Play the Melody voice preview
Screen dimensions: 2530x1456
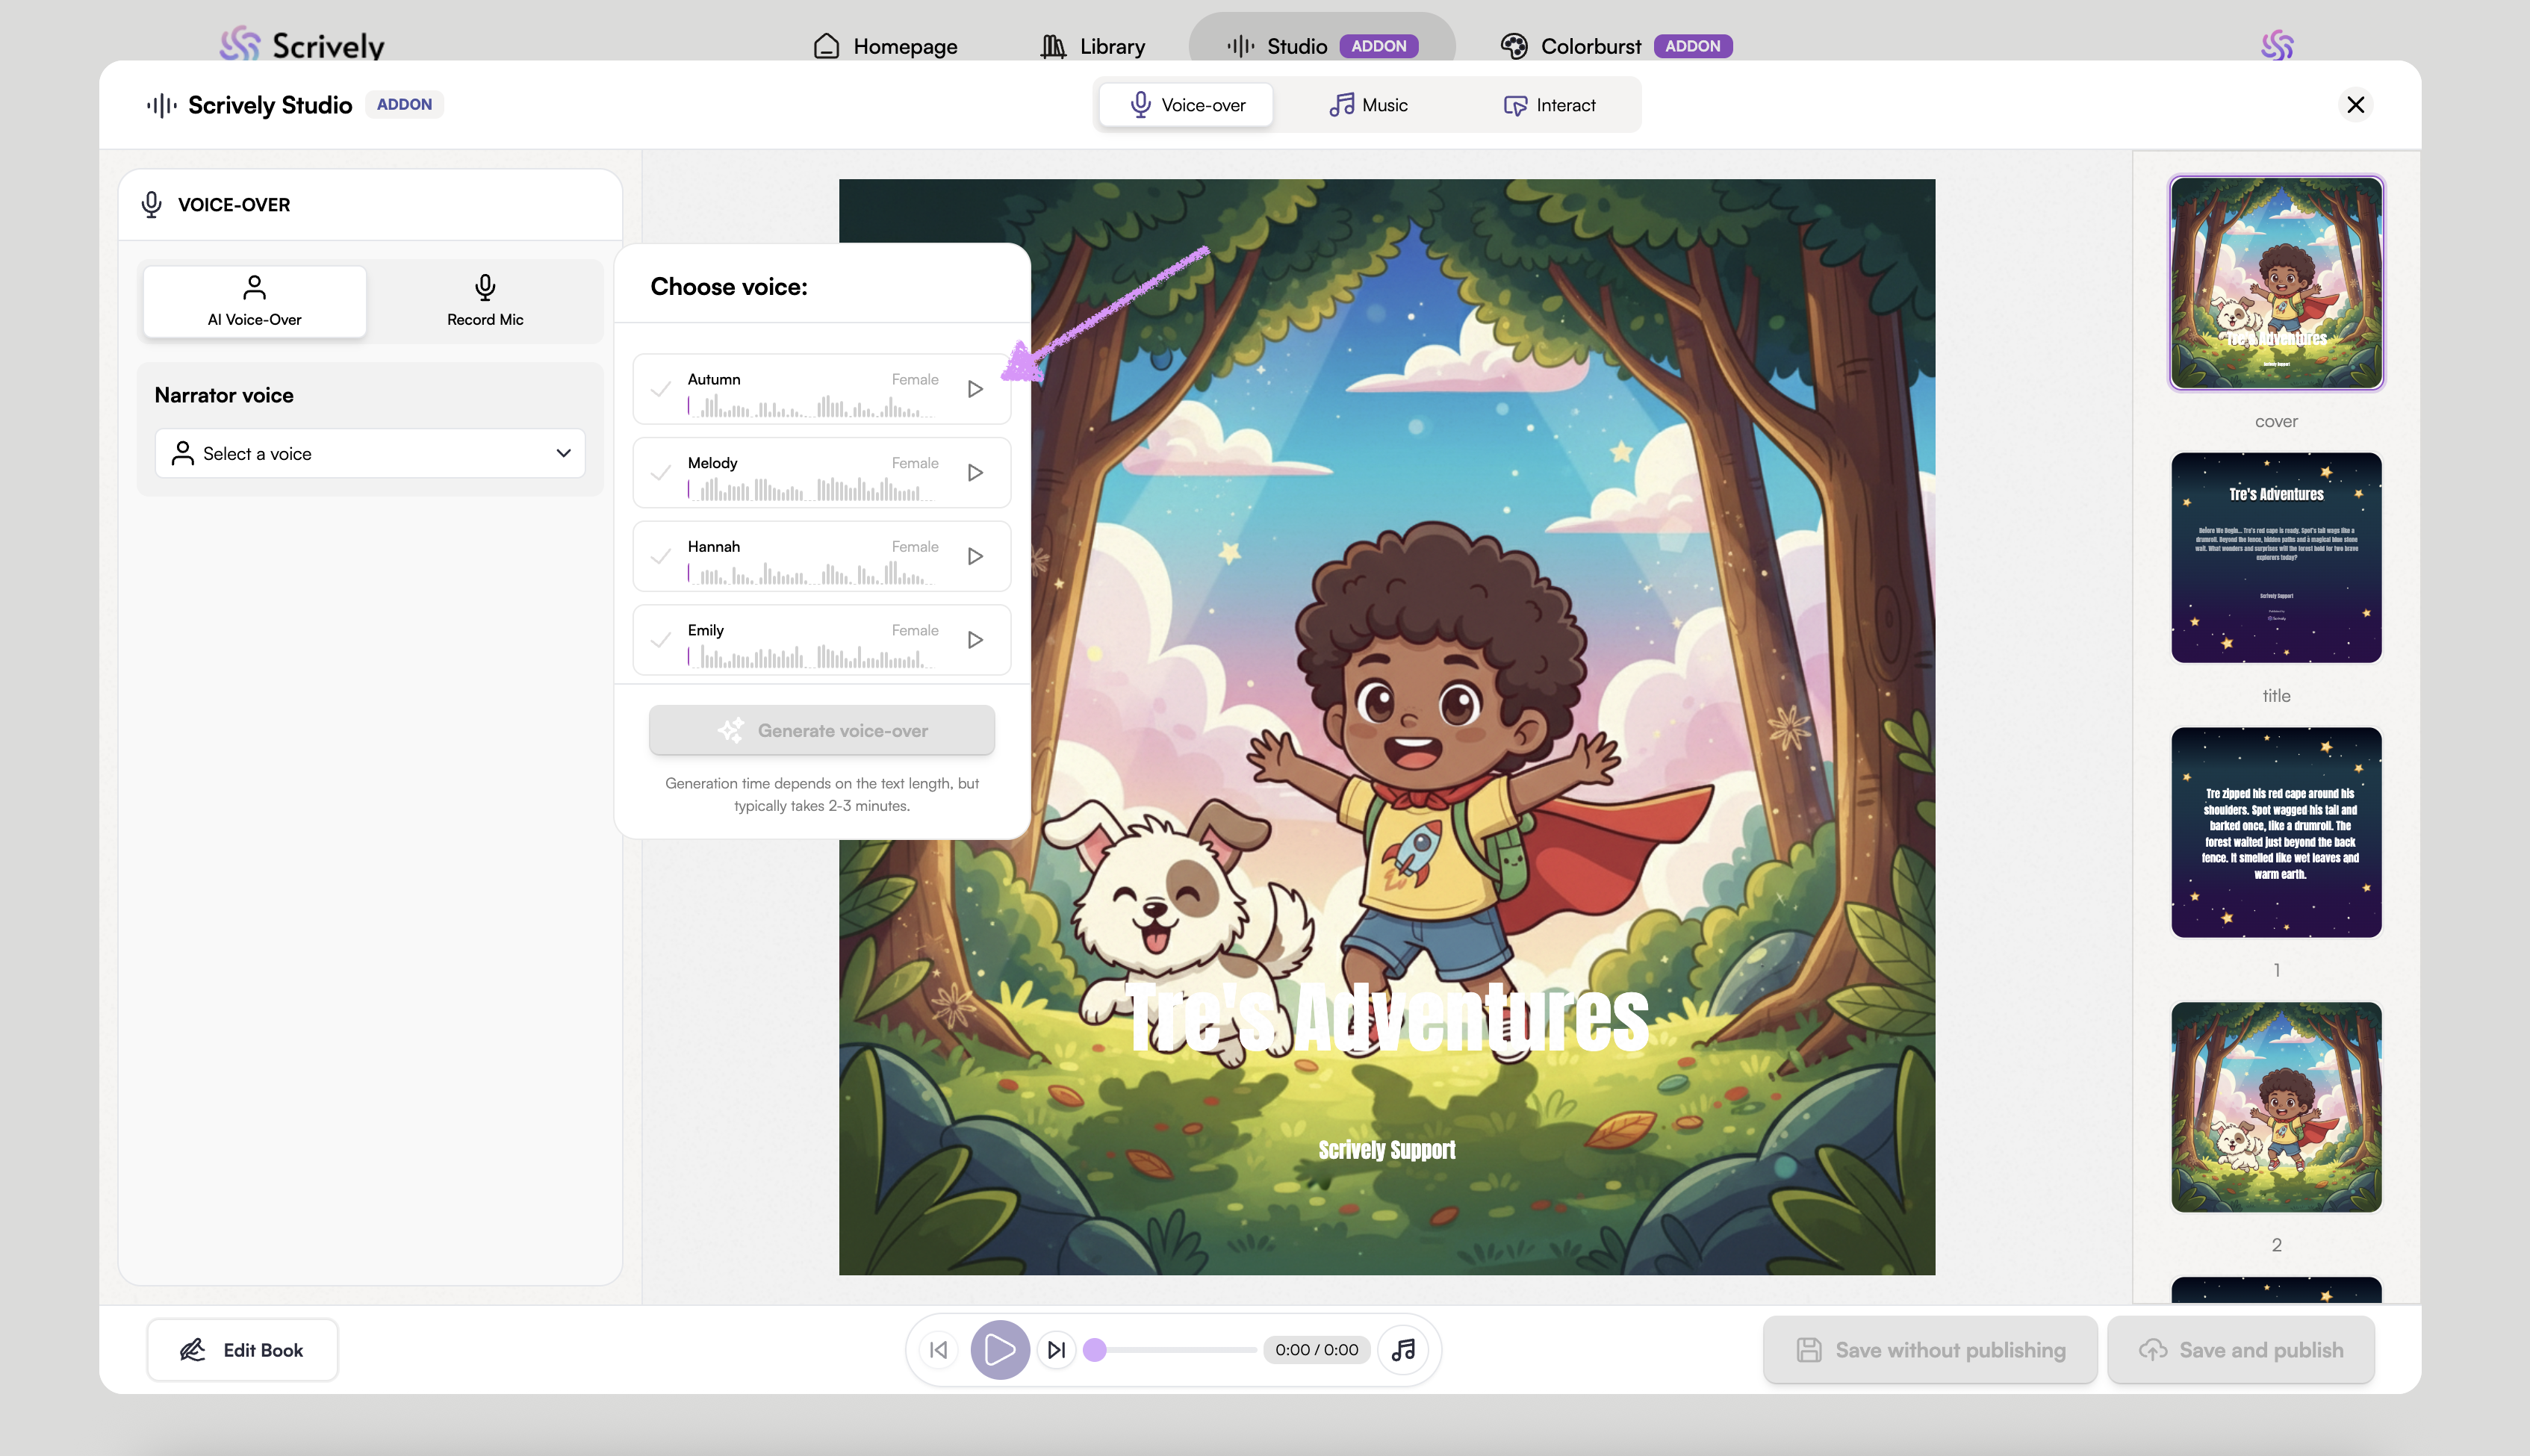pos(975,473)
